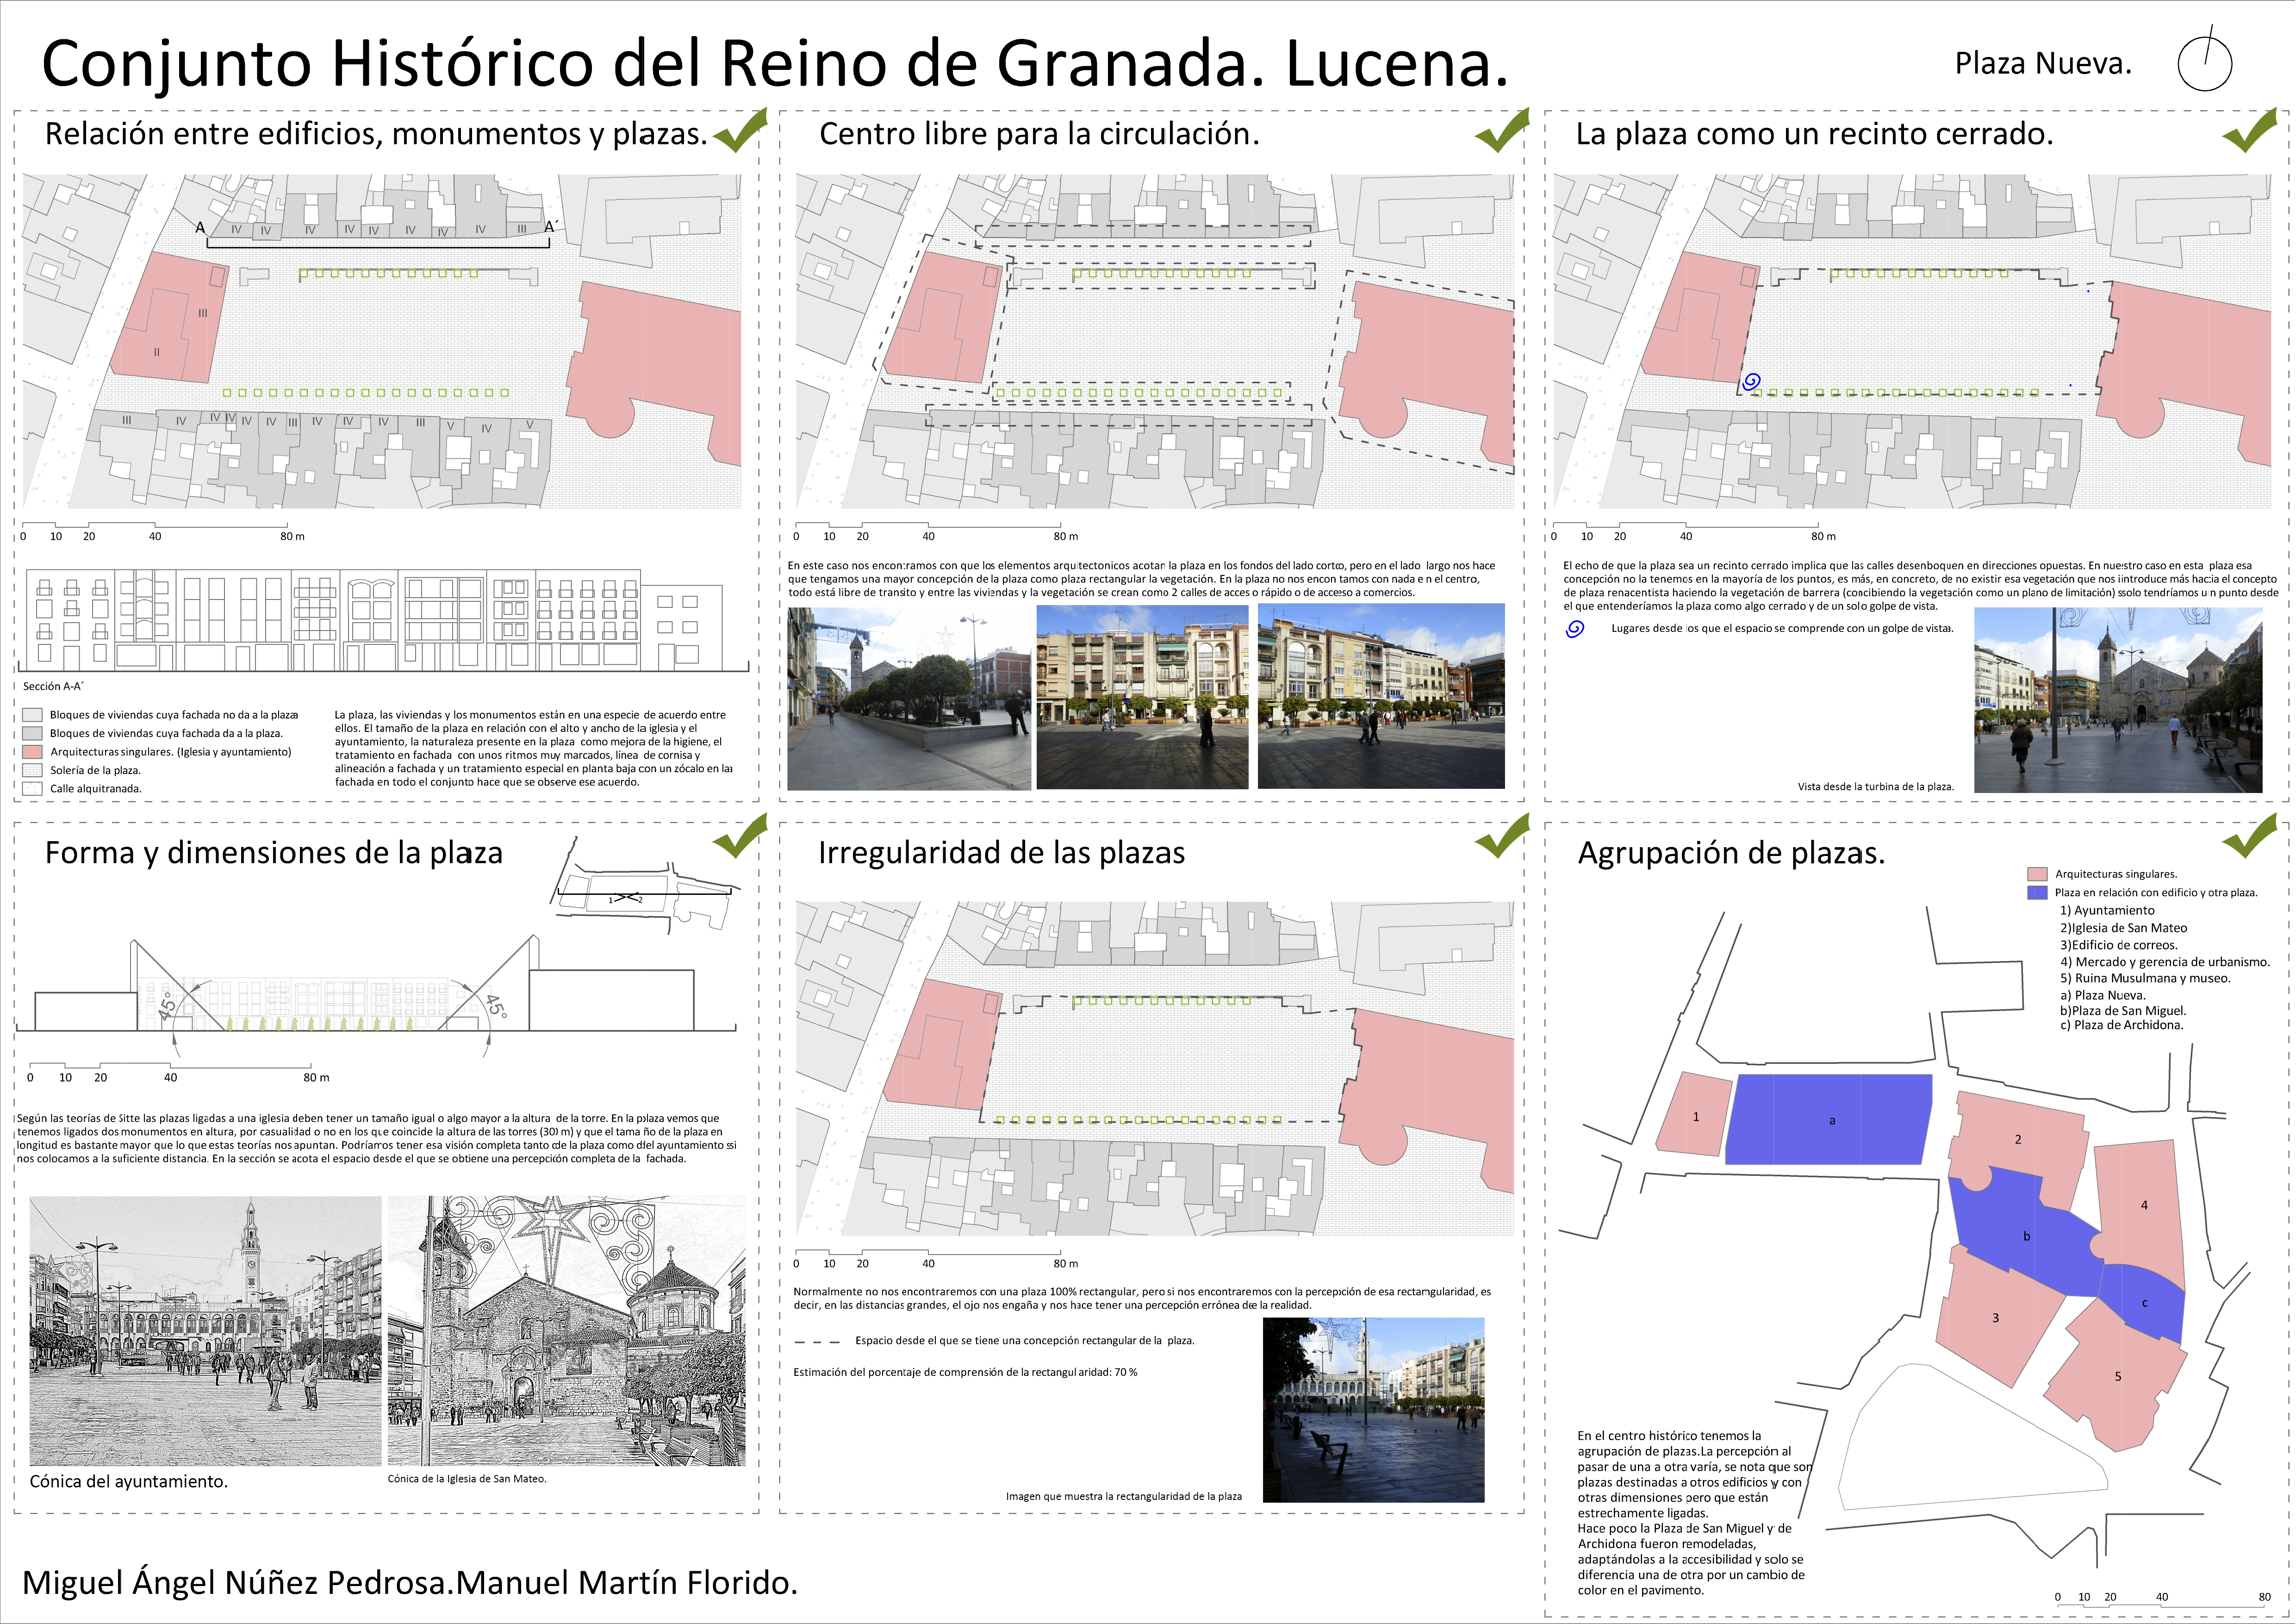Click legend entry 'c) Plaza de Archidona.'
Image resolution: width=2296 pixels, height=1624 pixels.
pos(2121,1025)
